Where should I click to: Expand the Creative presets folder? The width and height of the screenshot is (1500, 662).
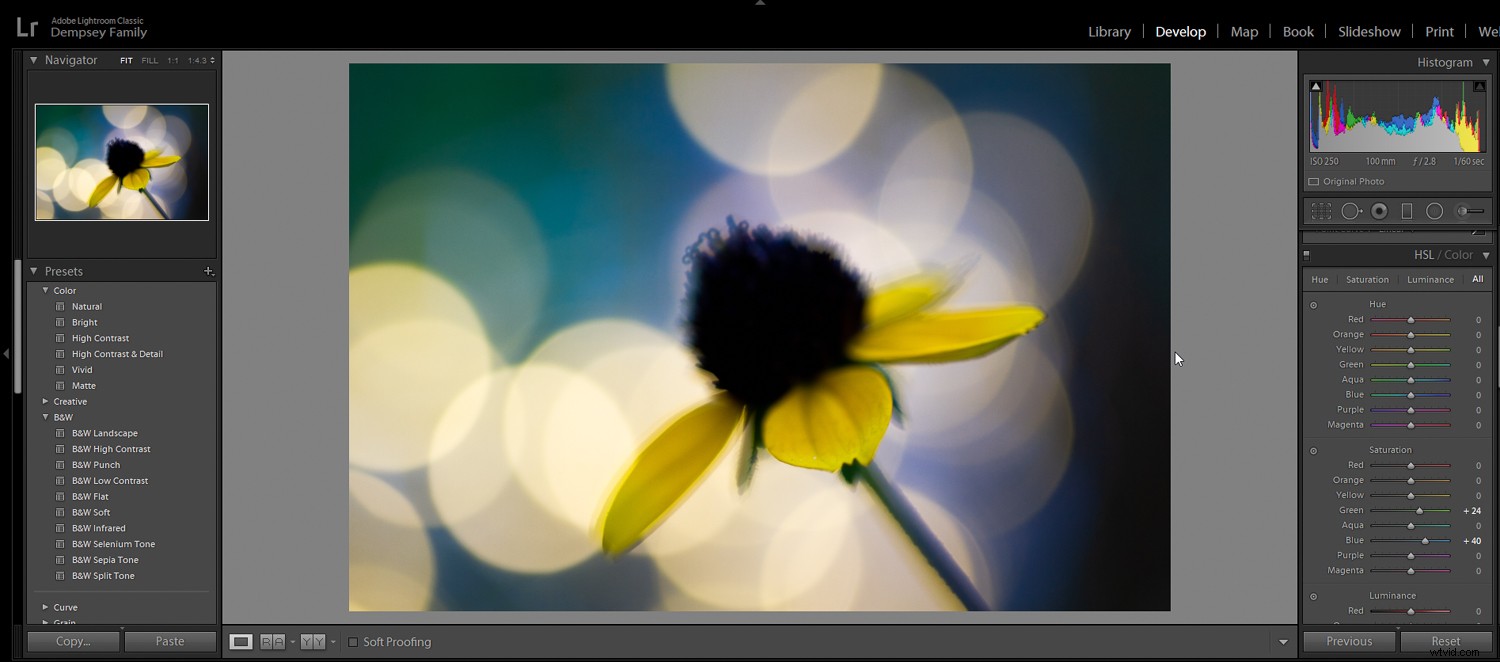click(44, 401)
